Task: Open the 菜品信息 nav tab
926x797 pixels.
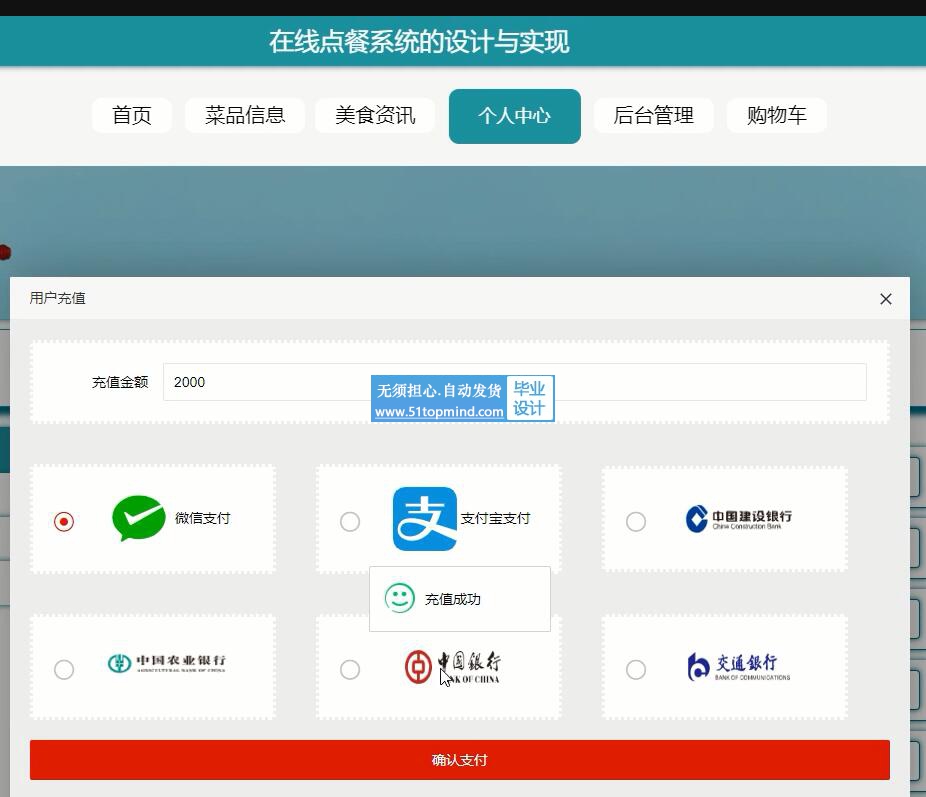Action: (x=245, y=115)
